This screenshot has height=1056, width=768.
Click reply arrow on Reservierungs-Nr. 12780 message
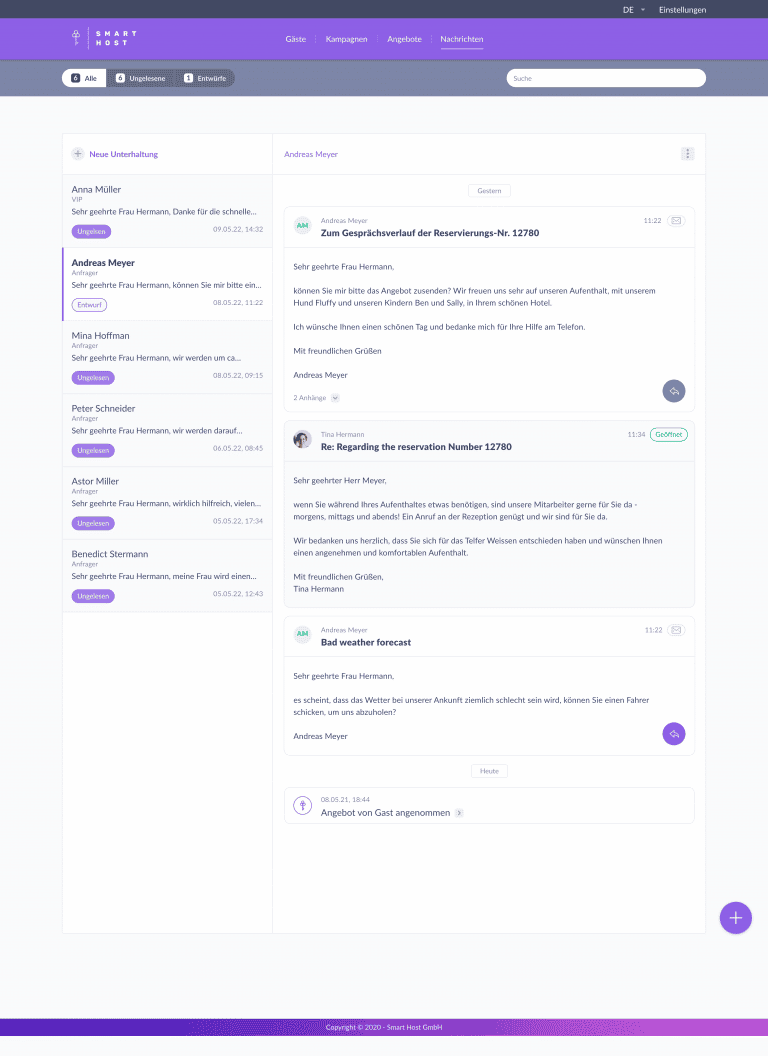click(x=674, y=391)
